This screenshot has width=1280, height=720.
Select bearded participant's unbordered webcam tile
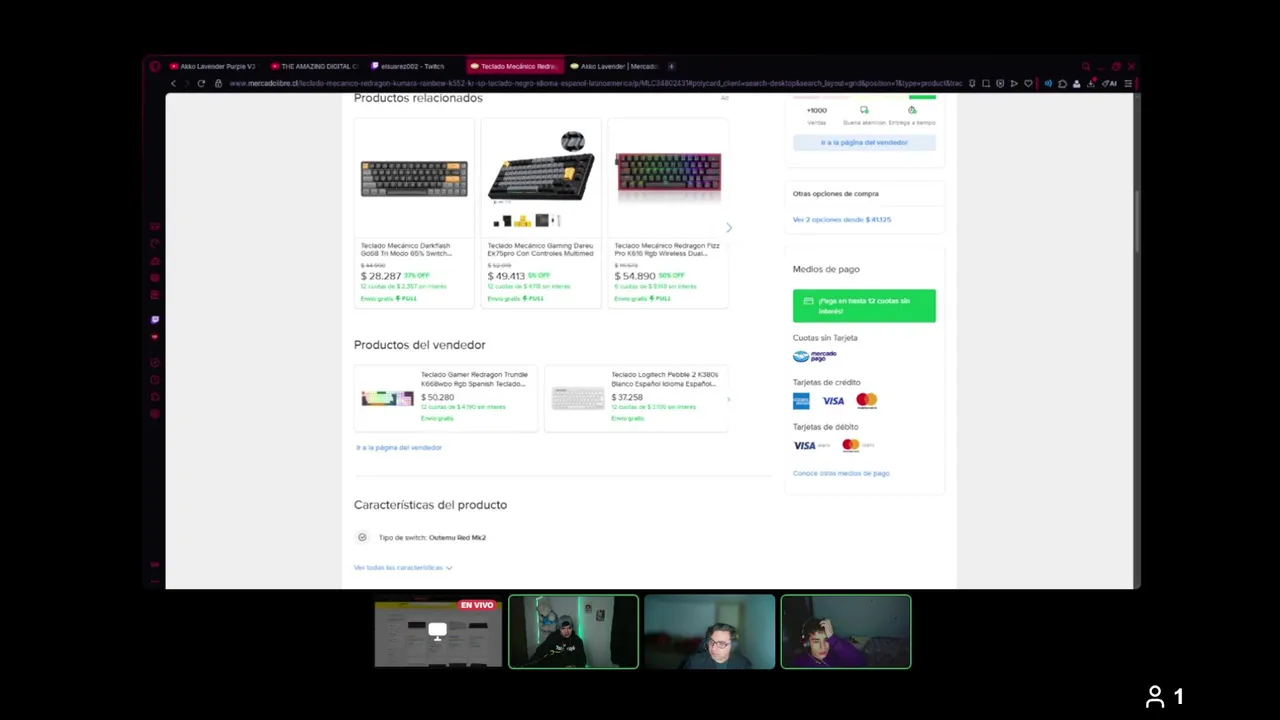coord(709,632)
